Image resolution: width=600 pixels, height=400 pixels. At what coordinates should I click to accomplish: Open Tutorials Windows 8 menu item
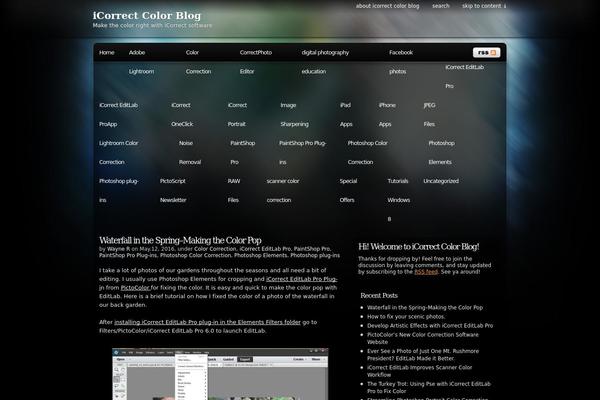(x=398, y=200)
